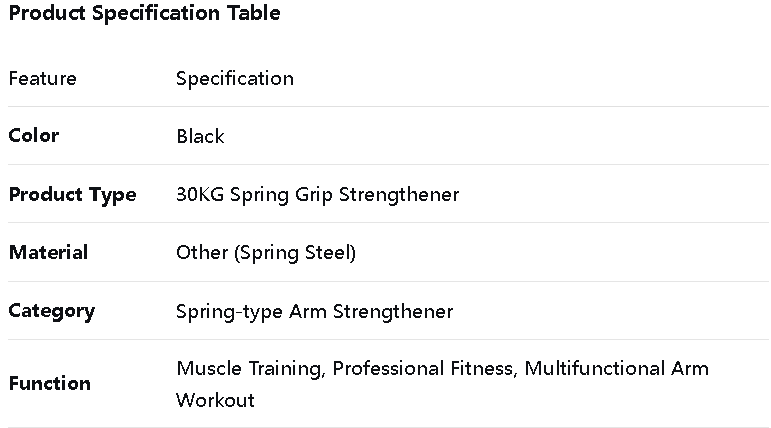Viewport: 771px width, 428px height.
Task: Click the Product Specification Table heading
Action: (x=144, y=13)
